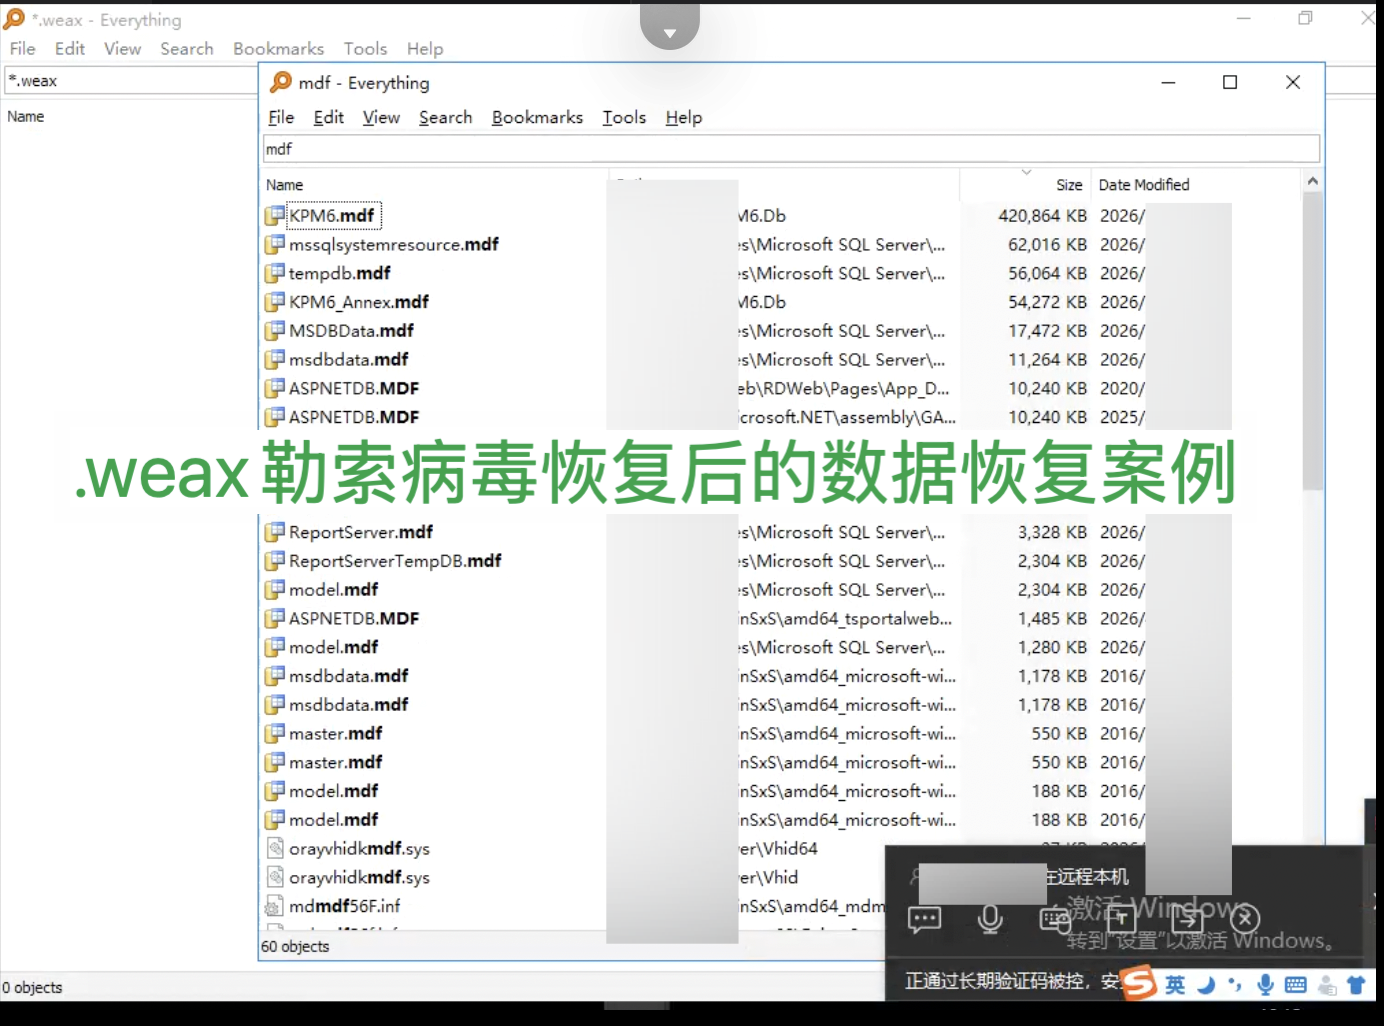Select the MSDBData.mdf row sized 17,472 KB
This screenshot has width=1384, height=1026.
pos(781,331)
